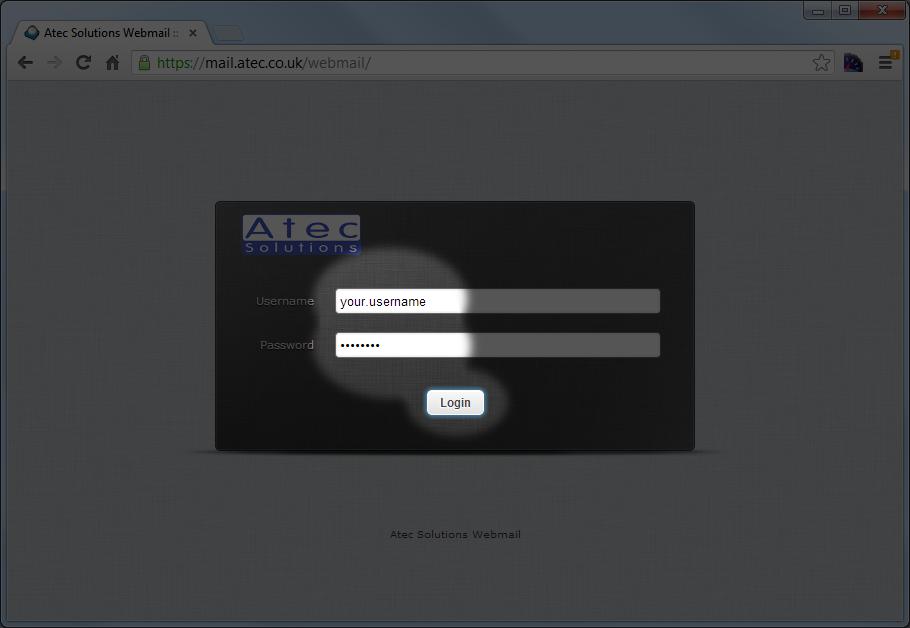
Task: Click the address bar showing mail.atec.co.uk
Action: click(x=480, y=63)
